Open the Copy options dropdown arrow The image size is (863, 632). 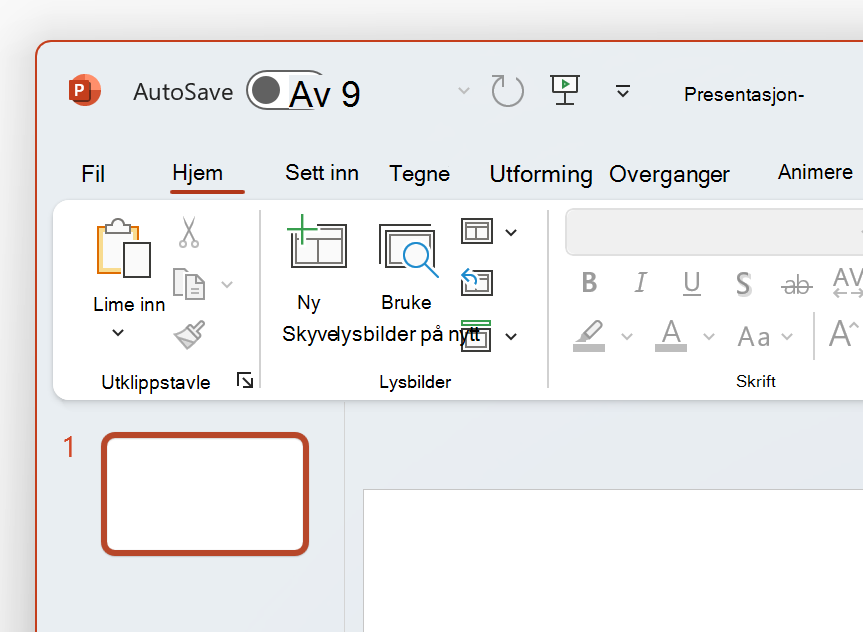pyautogui.click(x=227, y=285)
